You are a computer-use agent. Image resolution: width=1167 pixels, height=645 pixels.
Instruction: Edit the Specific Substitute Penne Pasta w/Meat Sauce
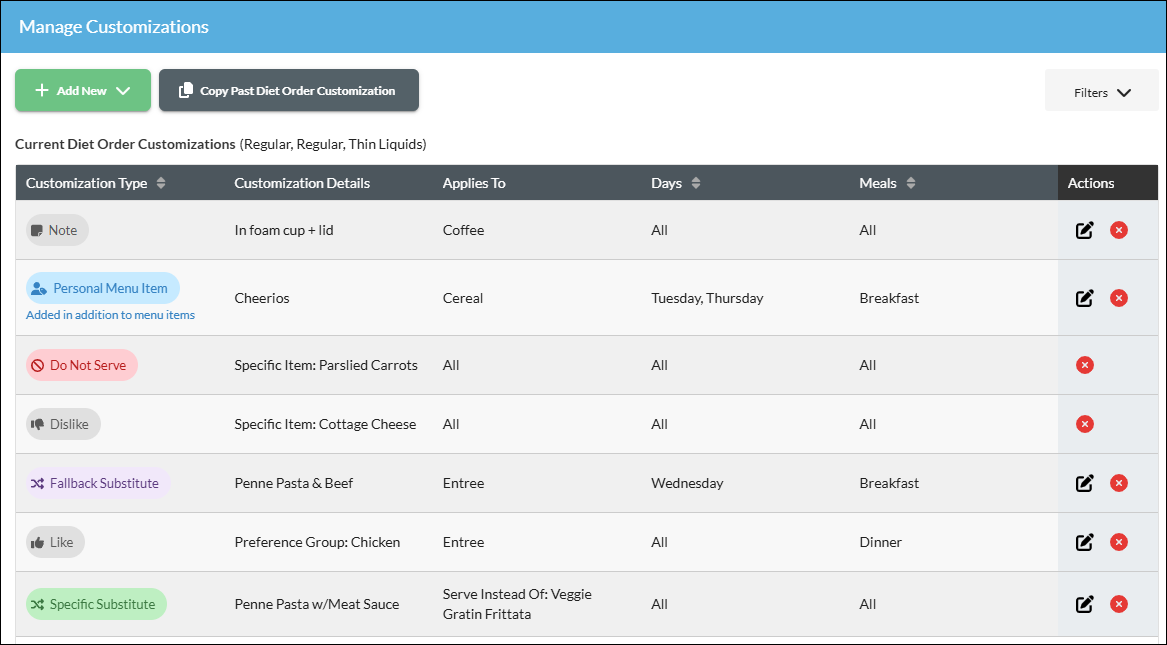point(1084,604)
